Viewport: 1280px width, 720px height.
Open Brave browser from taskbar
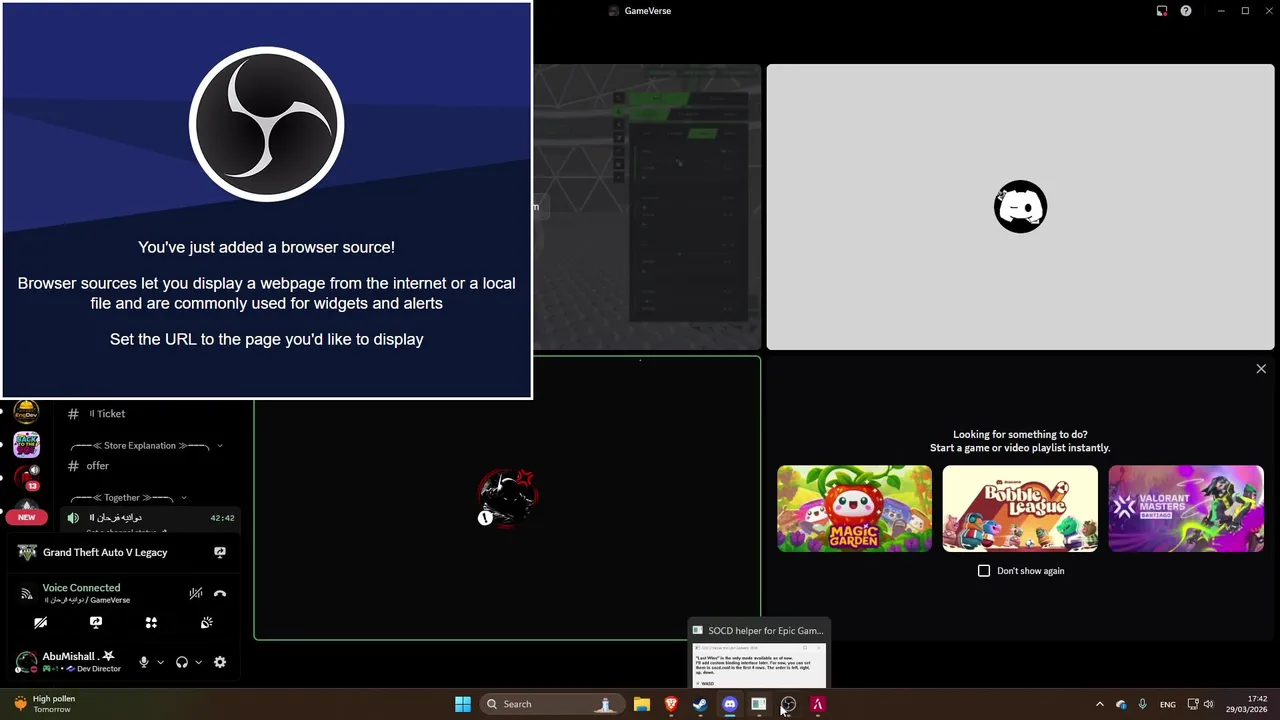671,704
